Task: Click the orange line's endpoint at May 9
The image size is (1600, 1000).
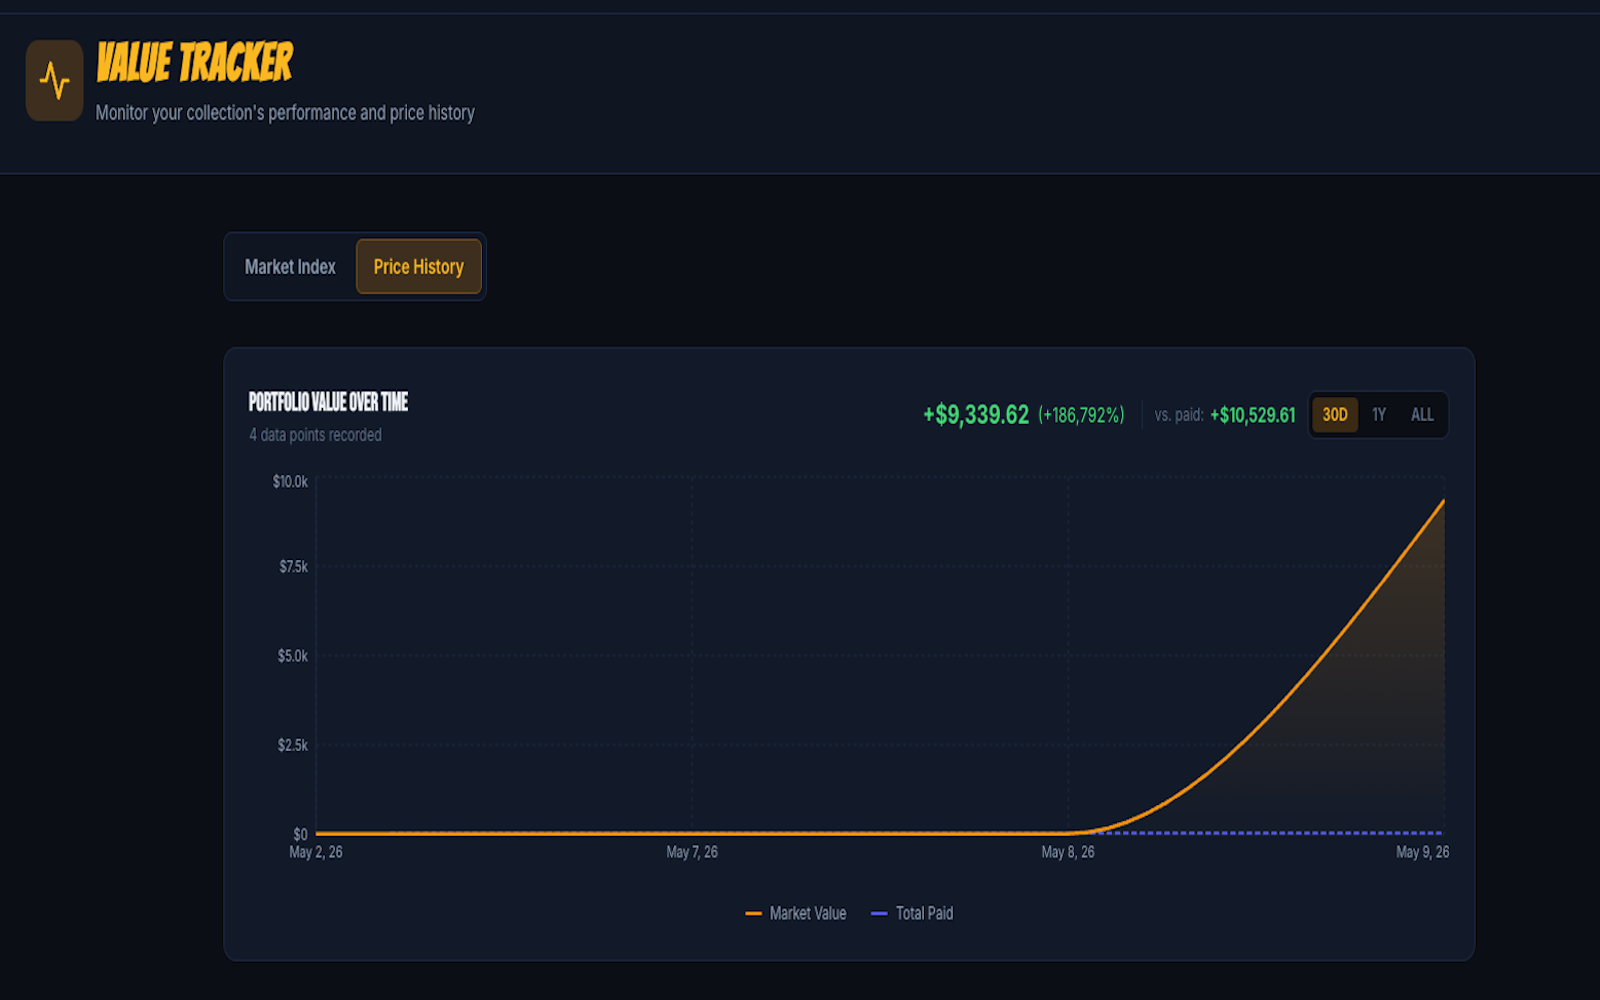Action: (1443, 501)
